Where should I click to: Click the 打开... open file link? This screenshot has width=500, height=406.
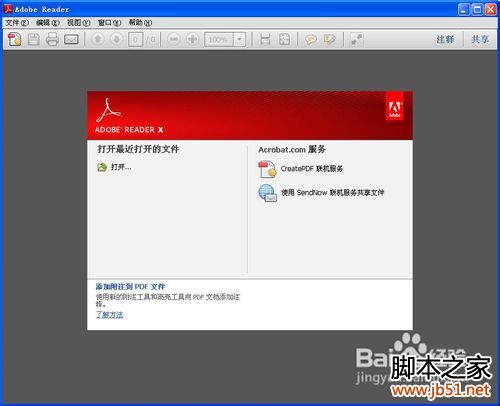[121, 167]
